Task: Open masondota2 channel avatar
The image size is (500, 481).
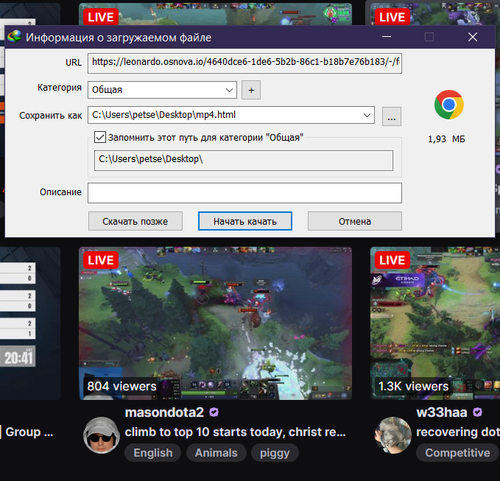Action: coord(101,435)
